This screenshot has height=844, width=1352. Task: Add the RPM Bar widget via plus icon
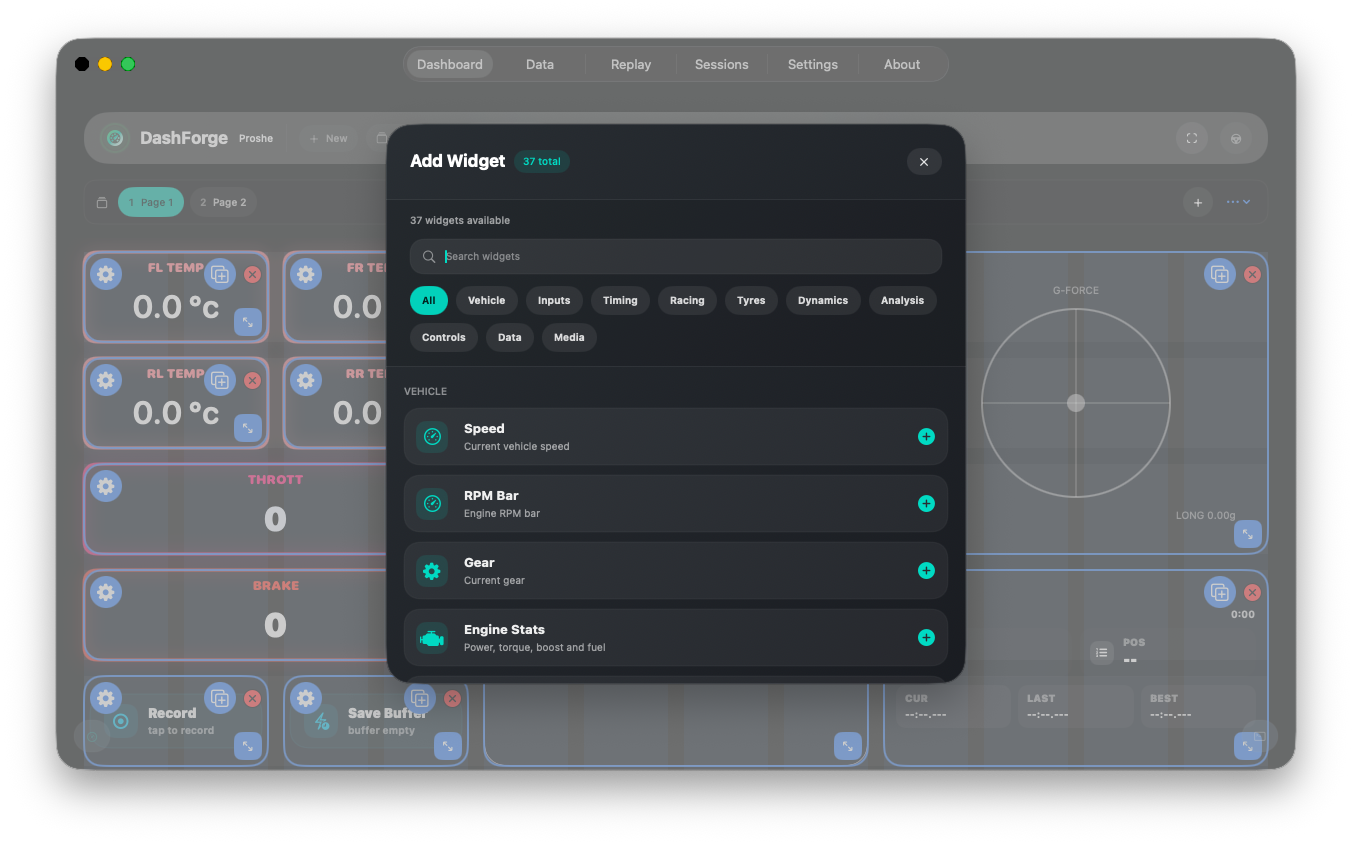[x=926, y=503]
